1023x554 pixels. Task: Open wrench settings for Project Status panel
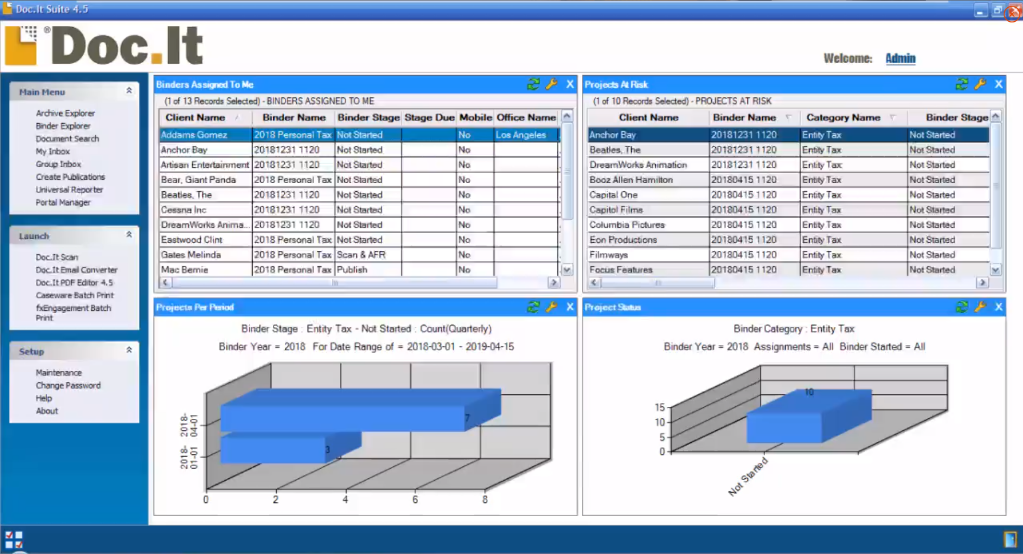(x=980, y=307)
